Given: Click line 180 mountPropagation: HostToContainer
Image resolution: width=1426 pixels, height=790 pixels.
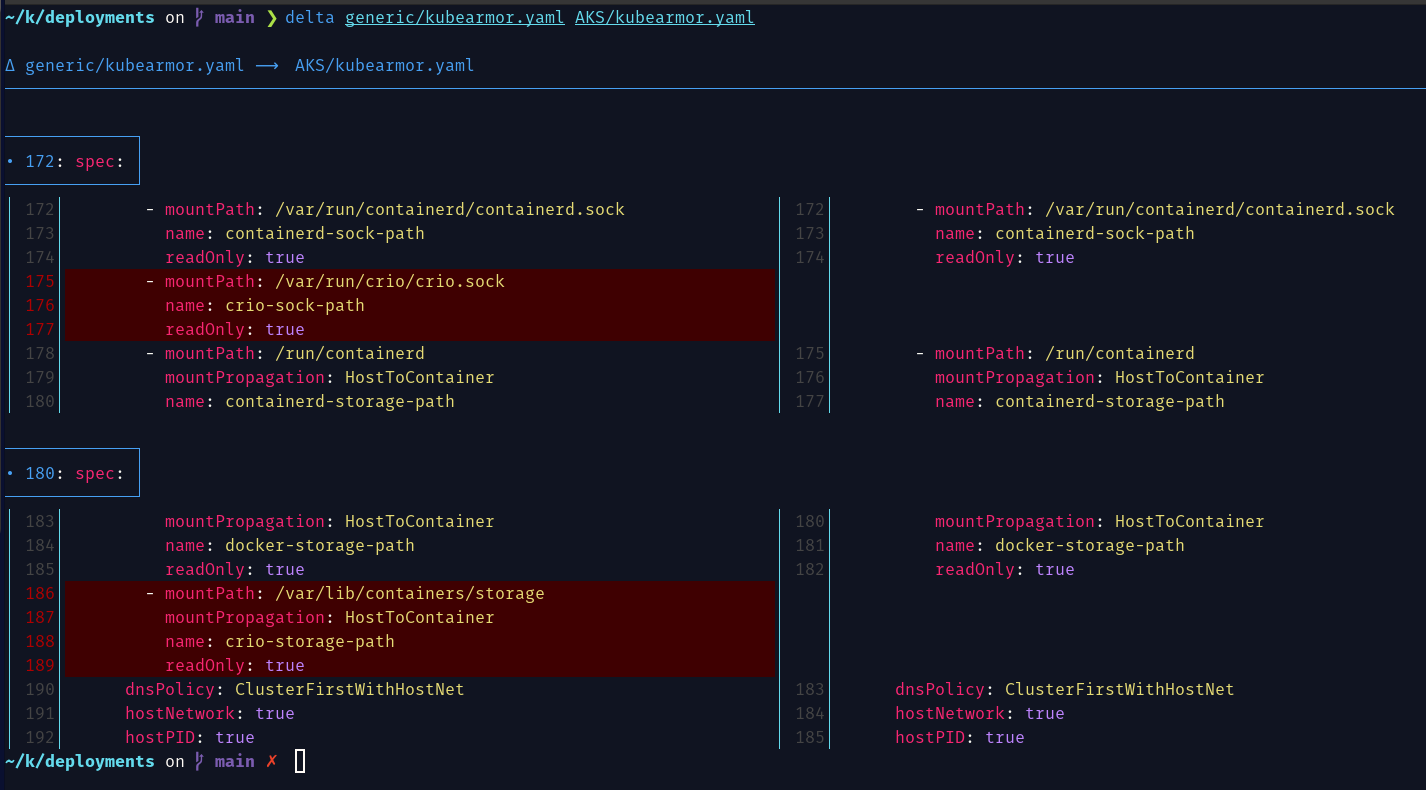Looking at the screenshot, I should (x=1100, y=522).
